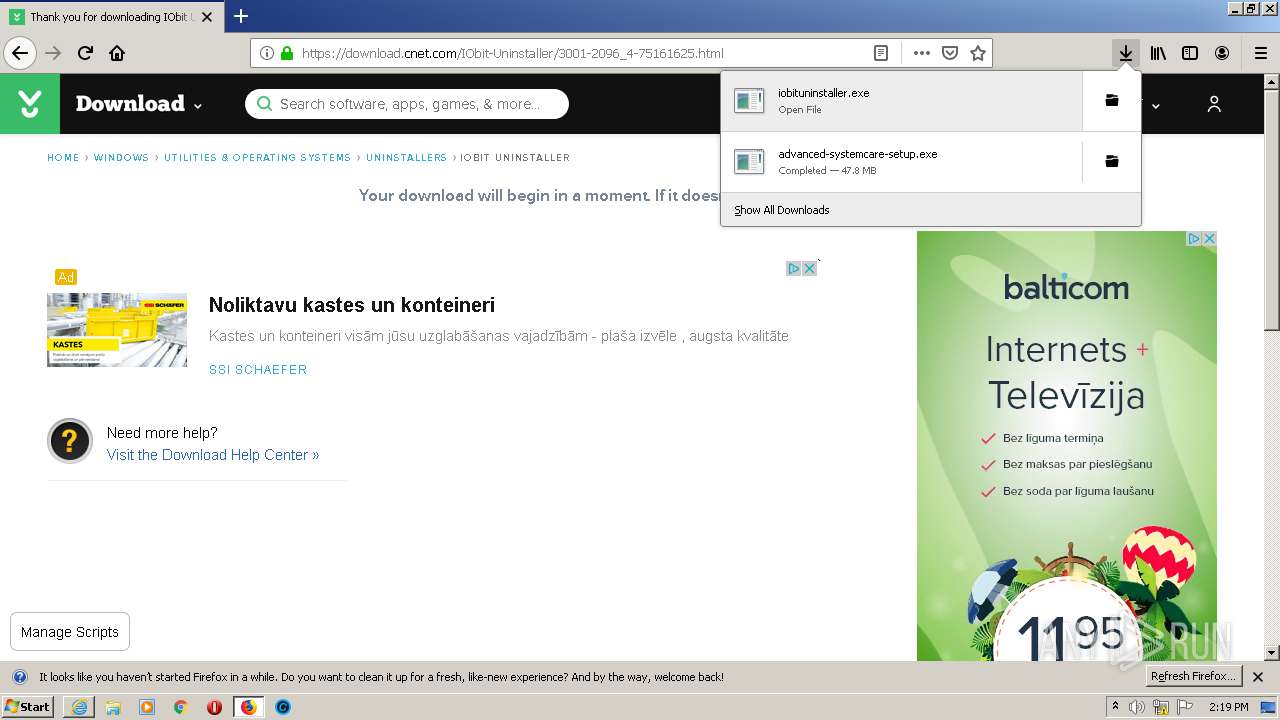Image resolution: width=1280 pixels, height=720 pixels.
Task: Open the Firefox home page
Action: (117, 53)
